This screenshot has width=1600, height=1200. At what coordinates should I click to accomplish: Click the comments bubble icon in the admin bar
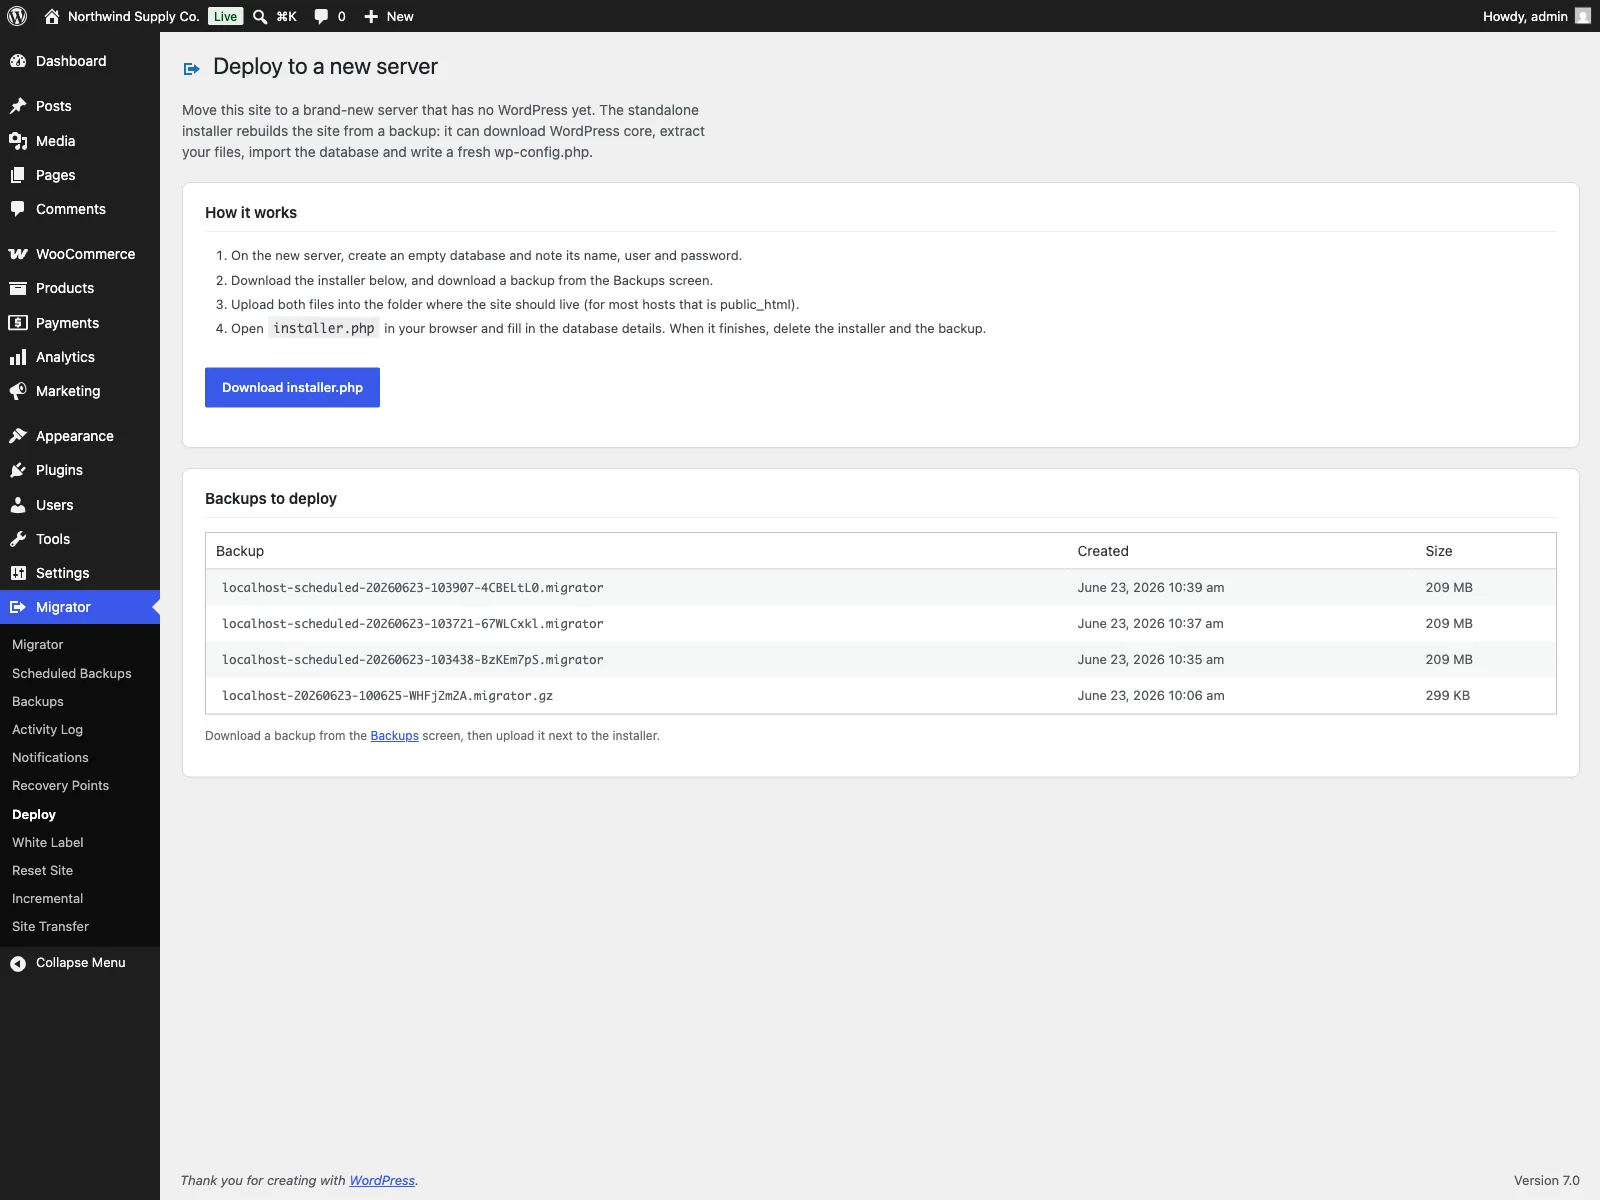[321, 16]
